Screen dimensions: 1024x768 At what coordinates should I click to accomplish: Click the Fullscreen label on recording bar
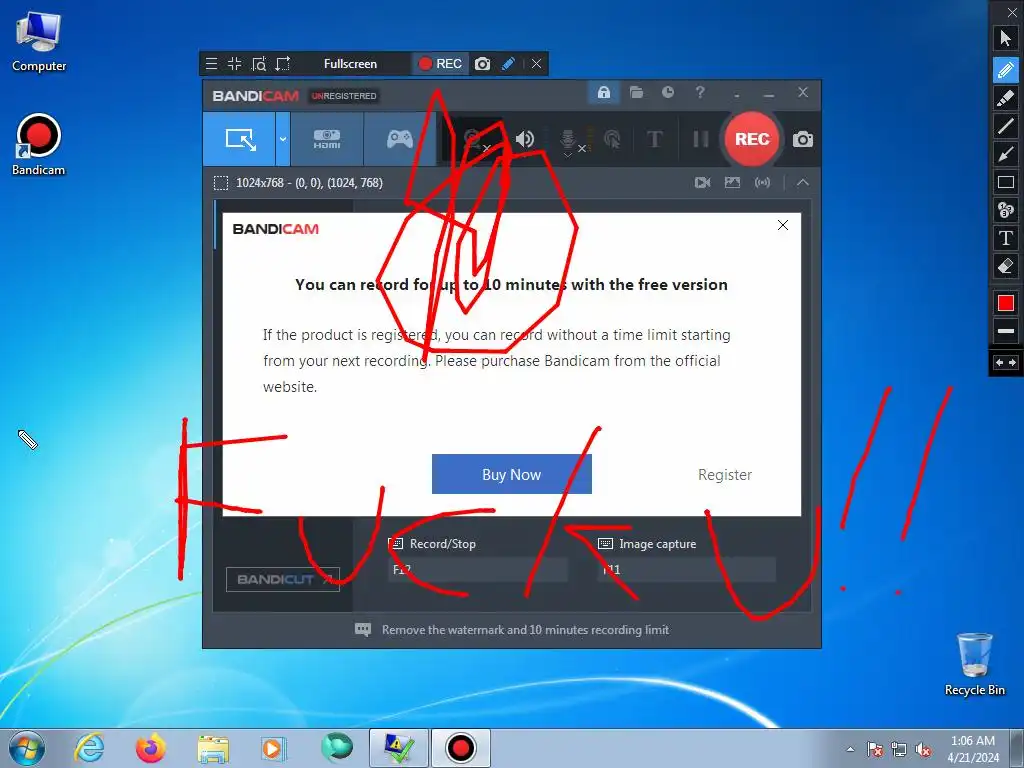point(350,64)
